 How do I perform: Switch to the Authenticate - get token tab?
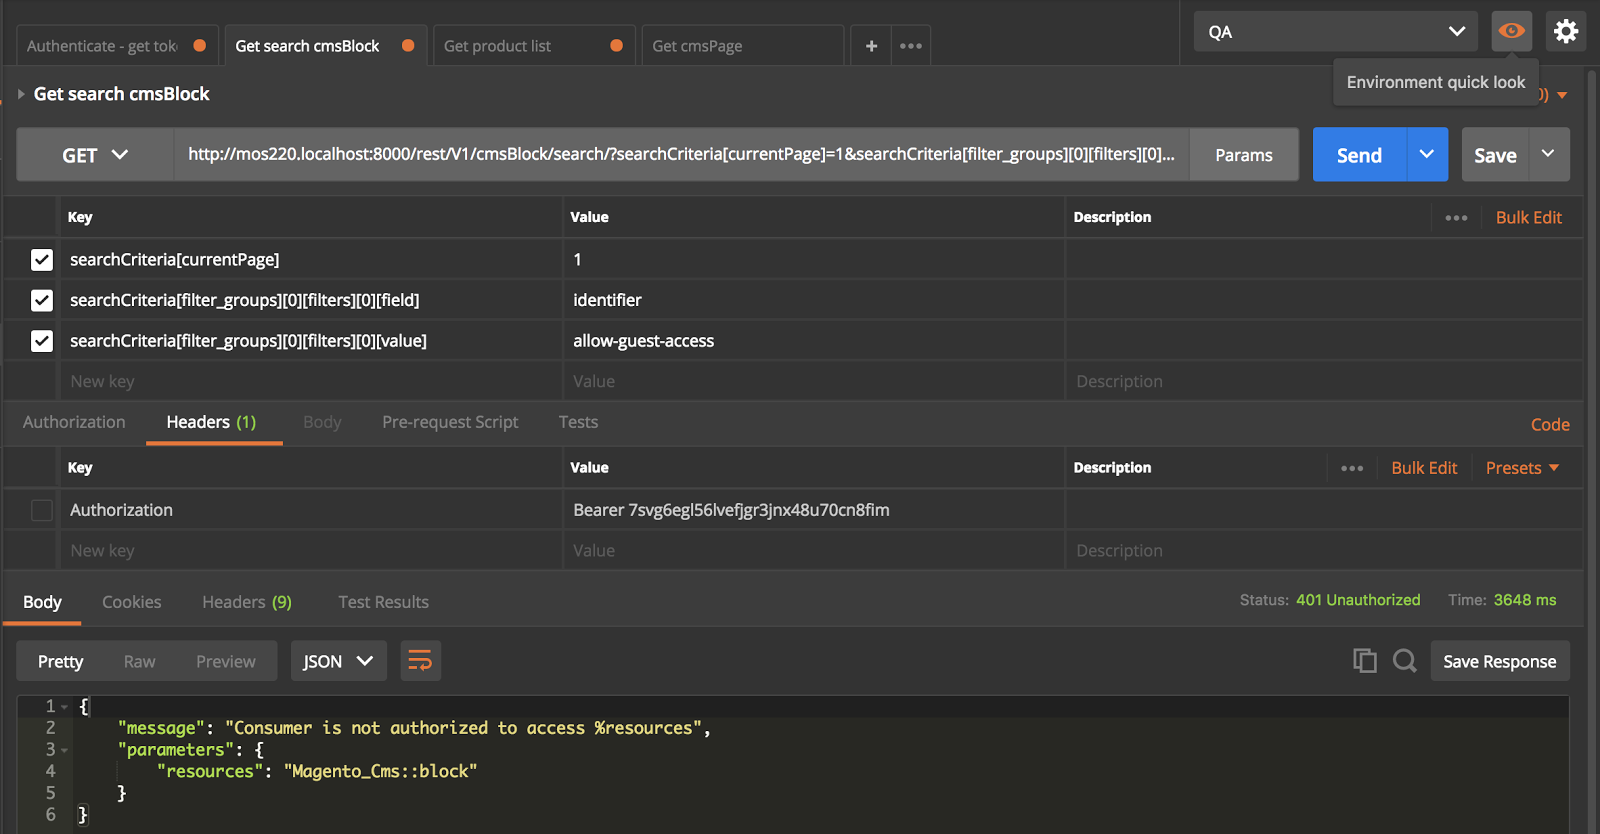116,46
